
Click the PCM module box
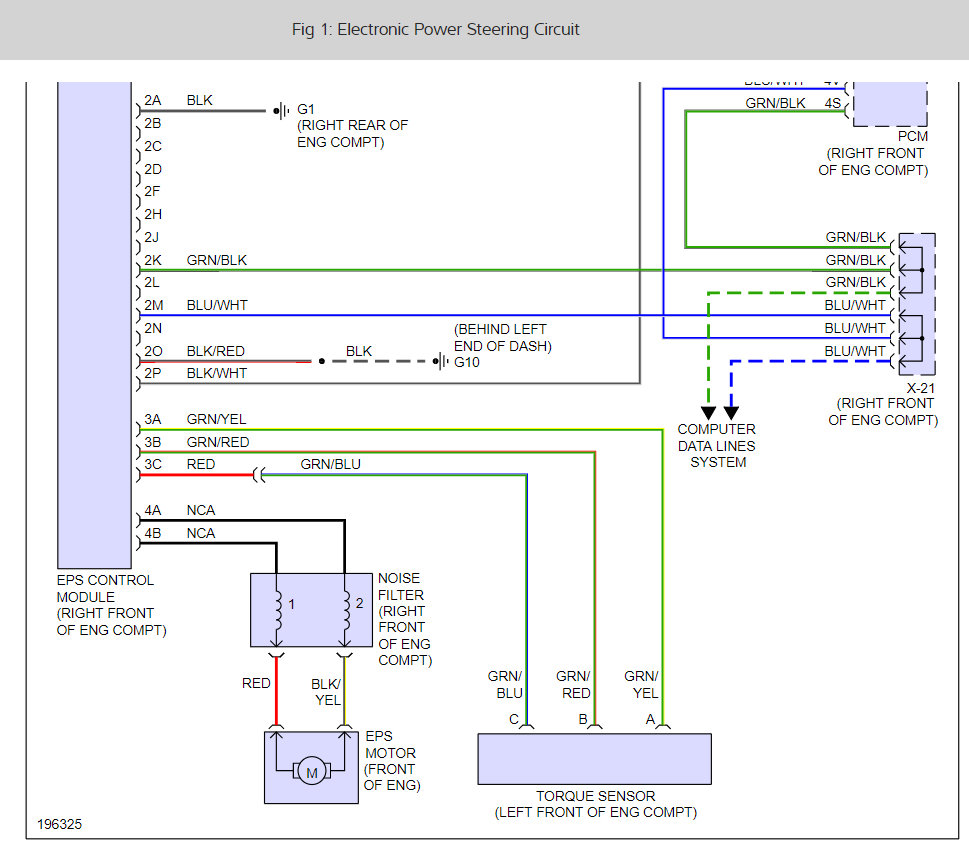point(890,104)
